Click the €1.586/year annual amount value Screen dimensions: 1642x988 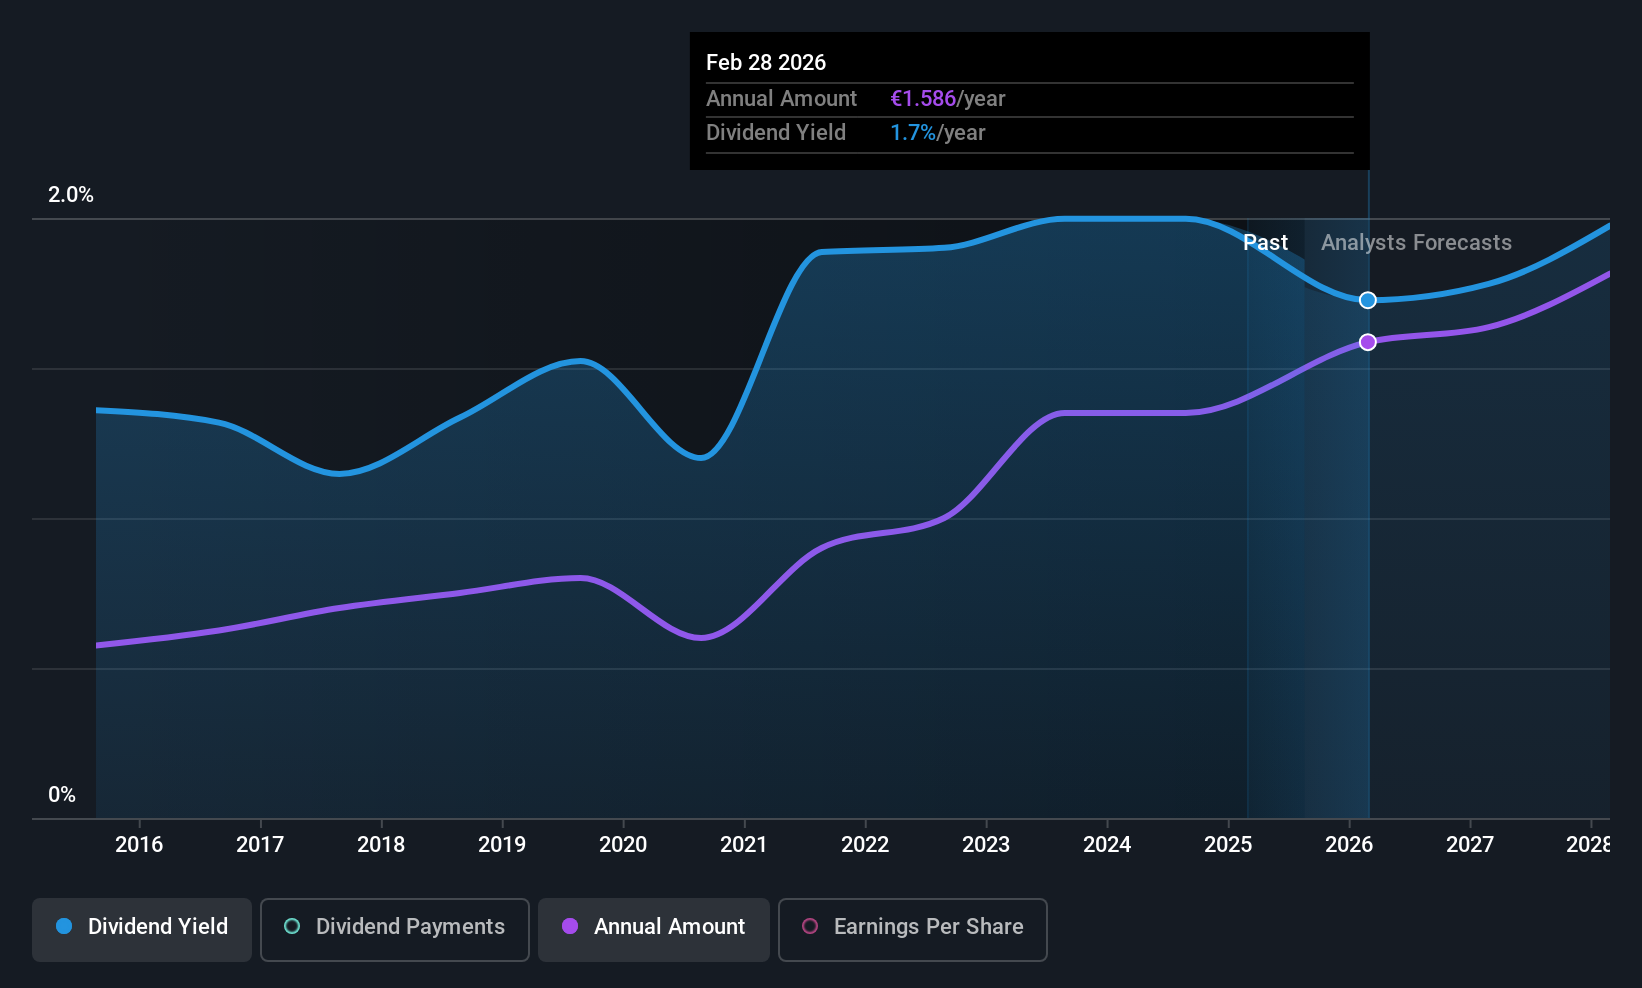(947, 99)
